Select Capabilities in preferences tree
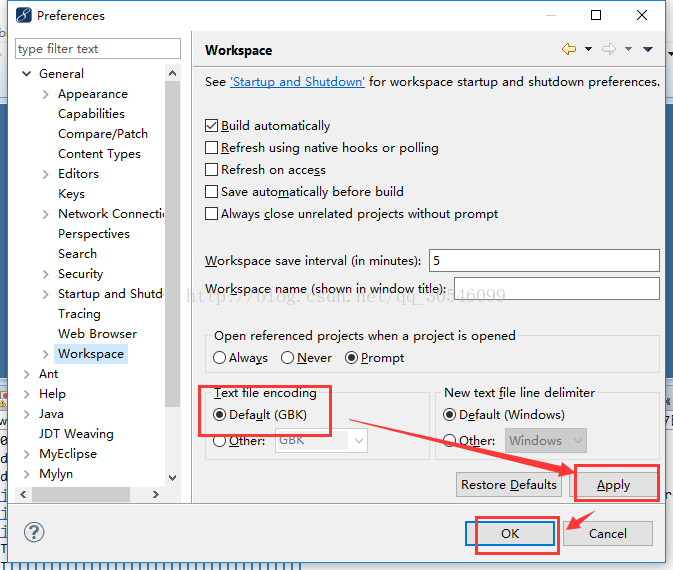 pos(91,114)
